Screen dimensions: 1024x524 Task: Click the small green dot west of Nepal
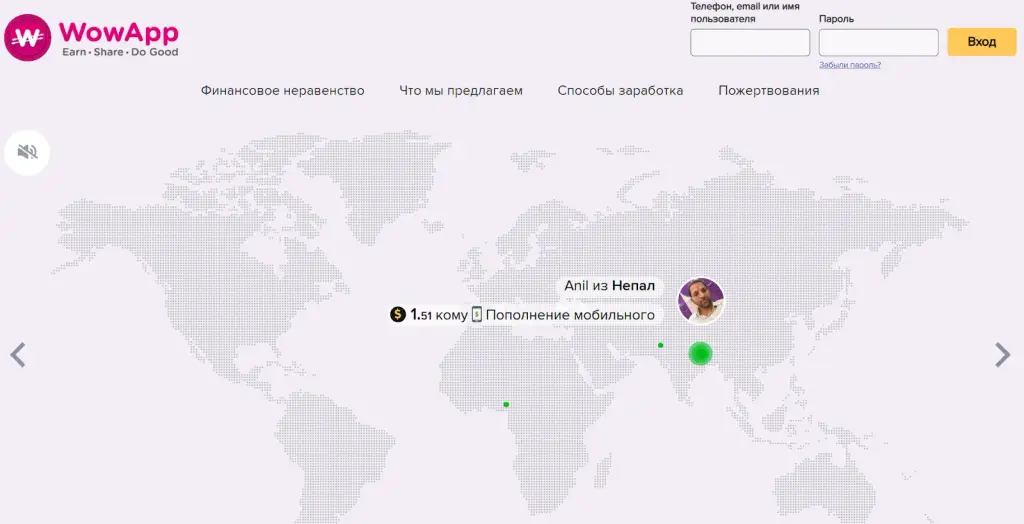(x=661, y=345)
